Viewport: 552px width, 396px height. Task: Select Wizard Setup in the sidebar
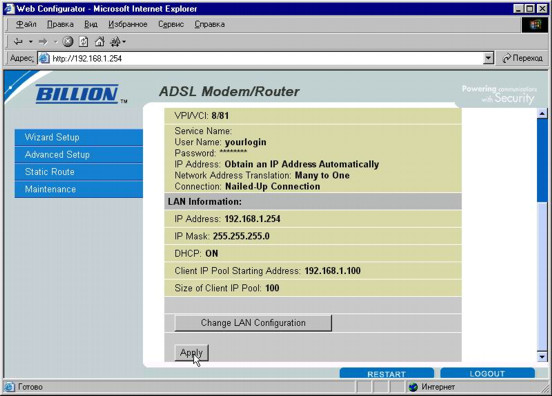pos(79,137)
